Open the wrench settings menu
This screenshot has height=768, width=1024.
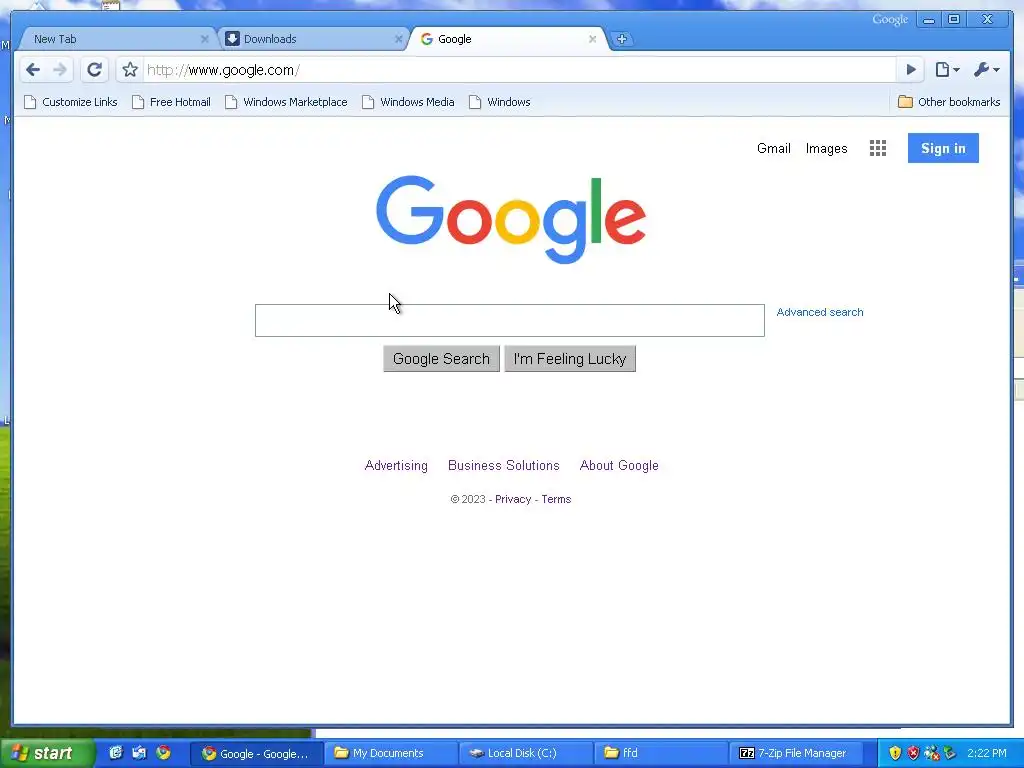pyautogui.click(x=986, y=70)
